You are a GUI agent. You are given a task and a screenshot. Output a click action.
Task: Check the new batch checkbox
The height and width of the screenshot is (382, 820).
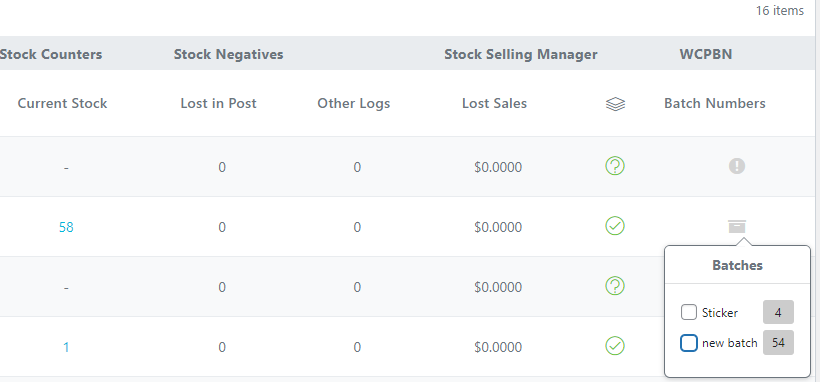coord(689,343)
